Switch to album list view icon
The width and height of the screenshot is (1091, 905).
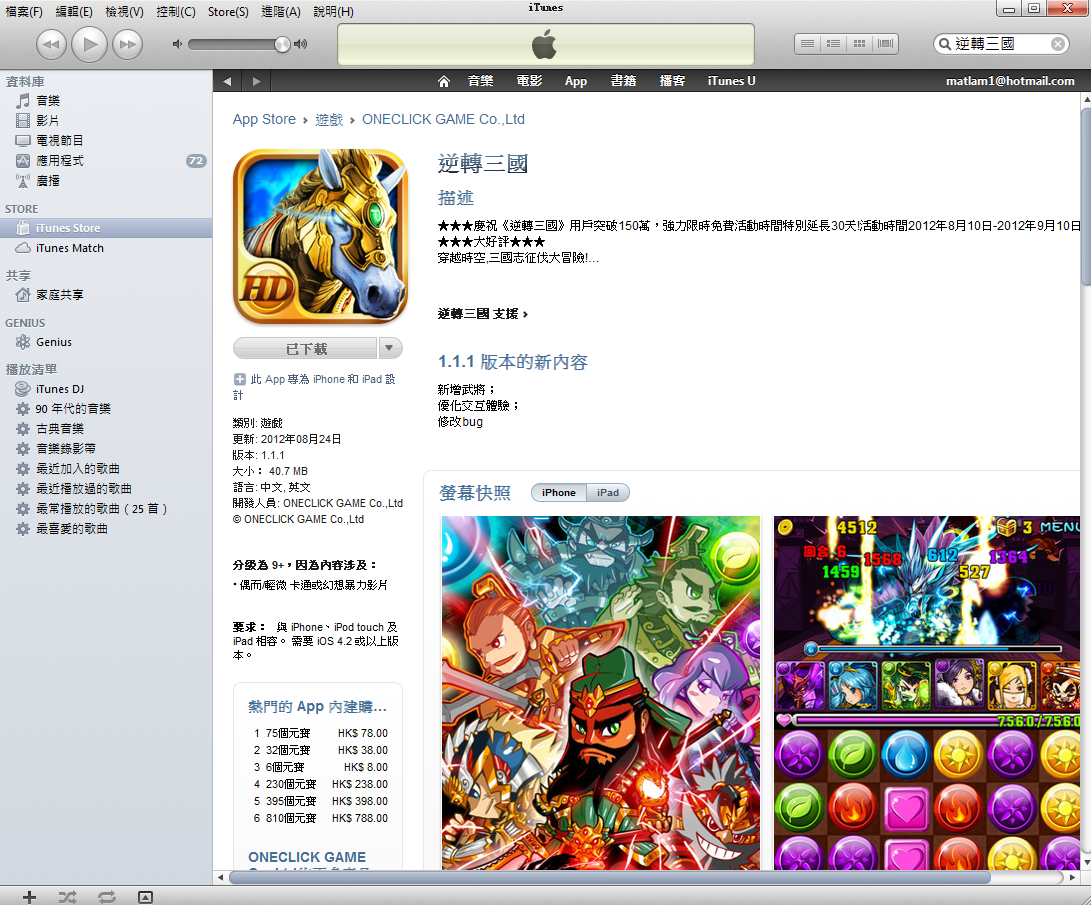[x=833, y=44]
